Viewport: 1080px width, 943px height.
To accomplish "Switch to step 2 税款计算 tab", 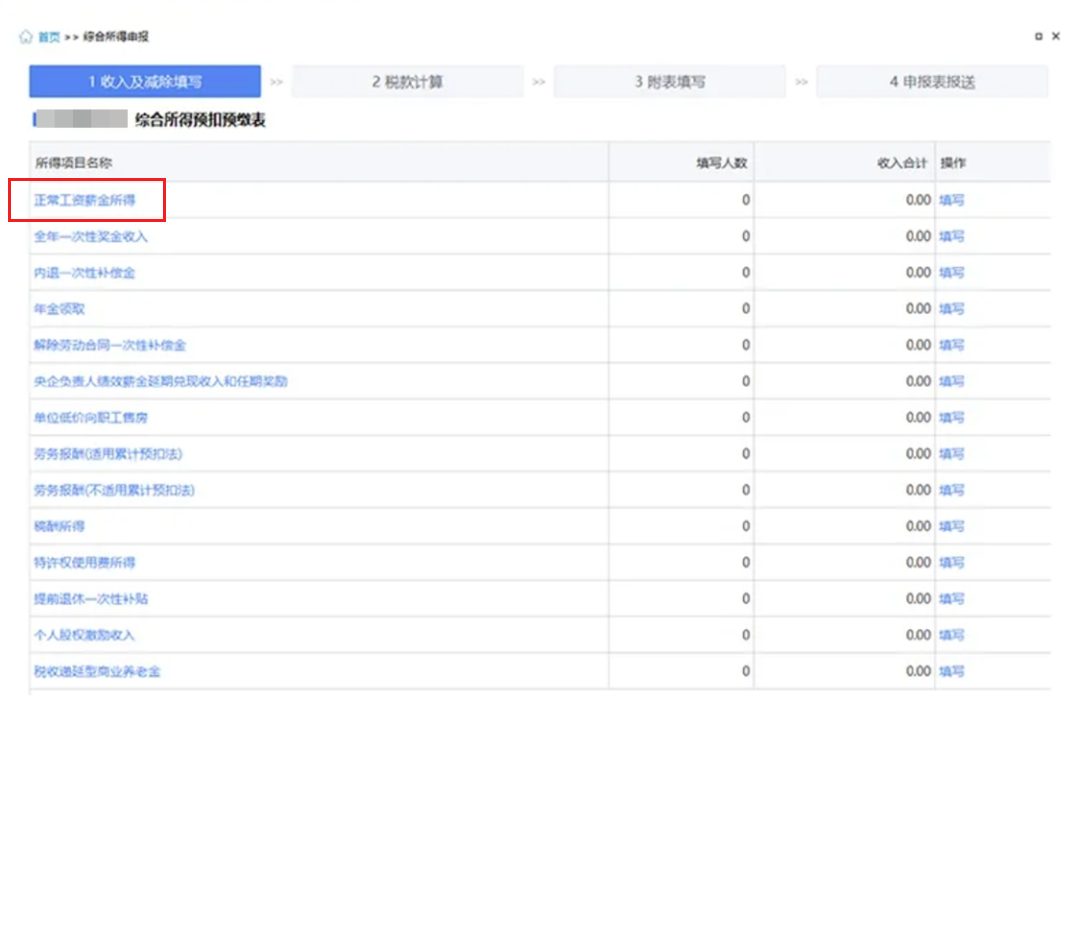I will point(407,82).
